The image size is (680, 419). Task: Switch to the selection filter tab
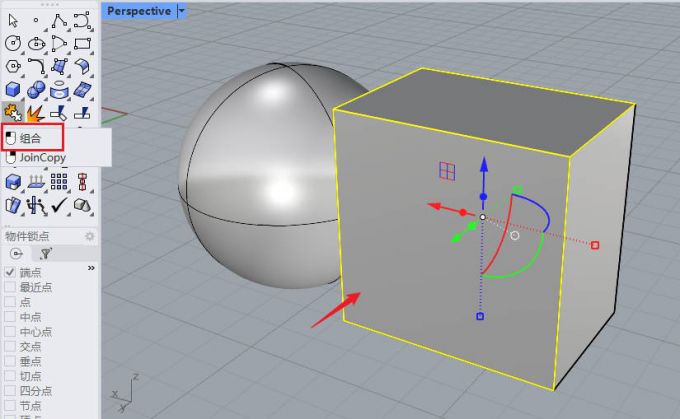pyautogui.click(x=46, y=254)
